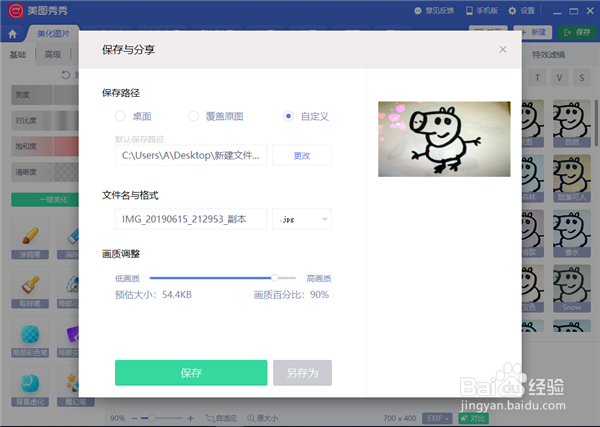The height and width of the screenshot is (427, 600).
Task: Click the 700 x 400 dimensions text
Action: pyautogui.click(x=400, y=418)
